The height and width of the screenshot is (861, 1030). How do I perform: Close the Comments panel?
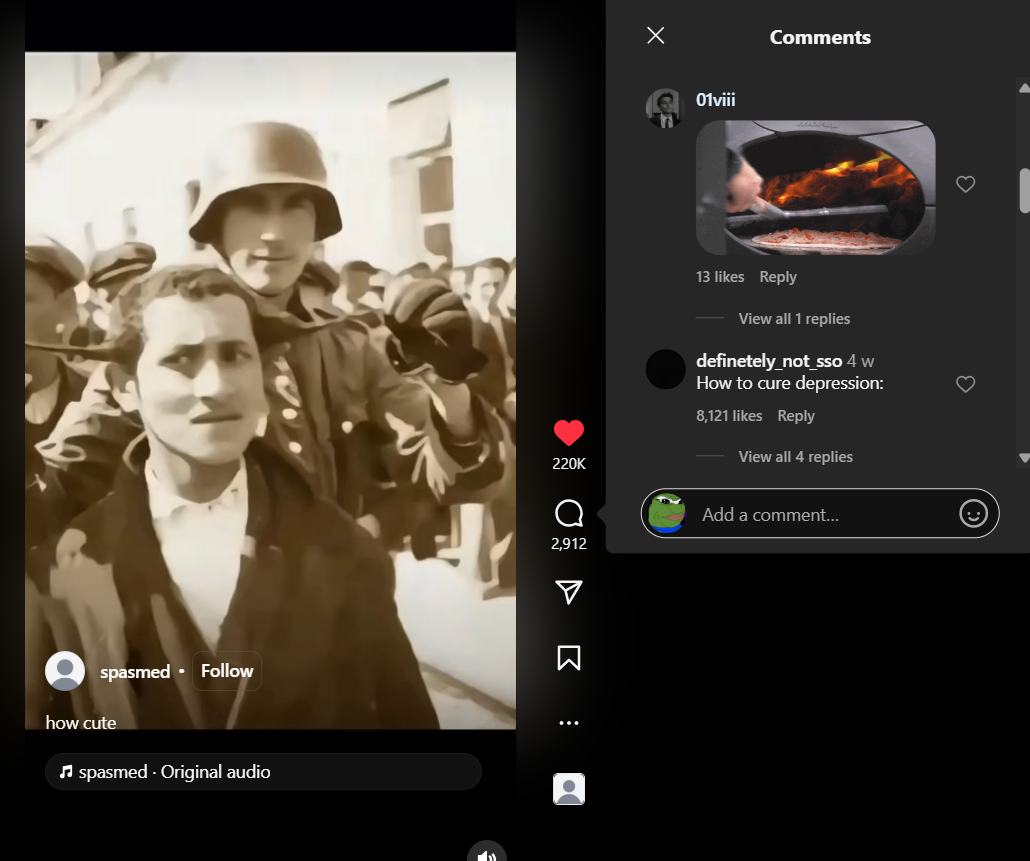pos(656,35)
